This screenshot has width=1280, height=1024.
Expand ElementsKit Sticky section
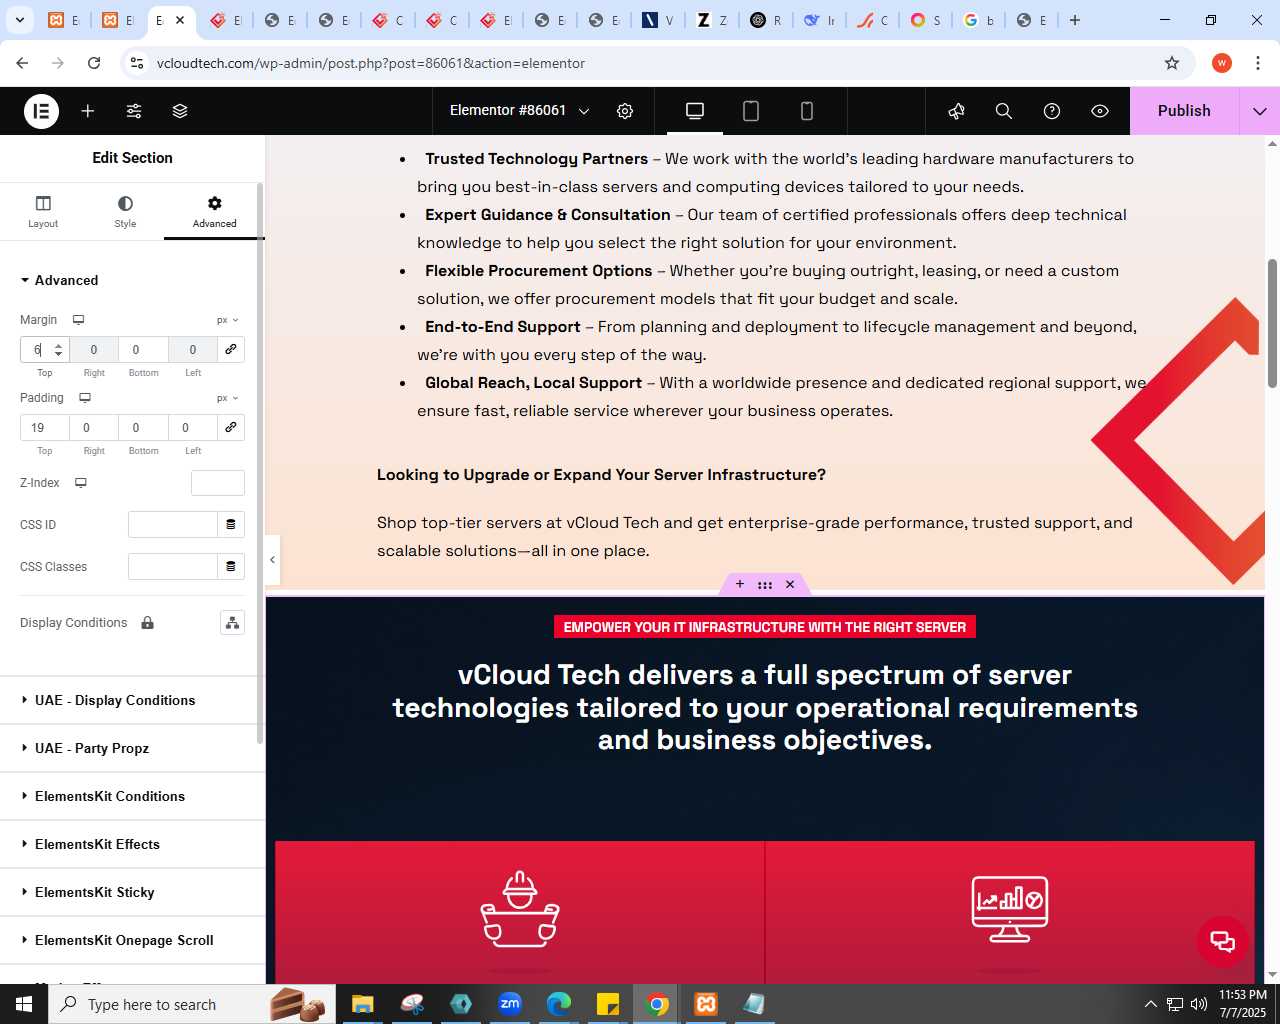click(130, 892)
